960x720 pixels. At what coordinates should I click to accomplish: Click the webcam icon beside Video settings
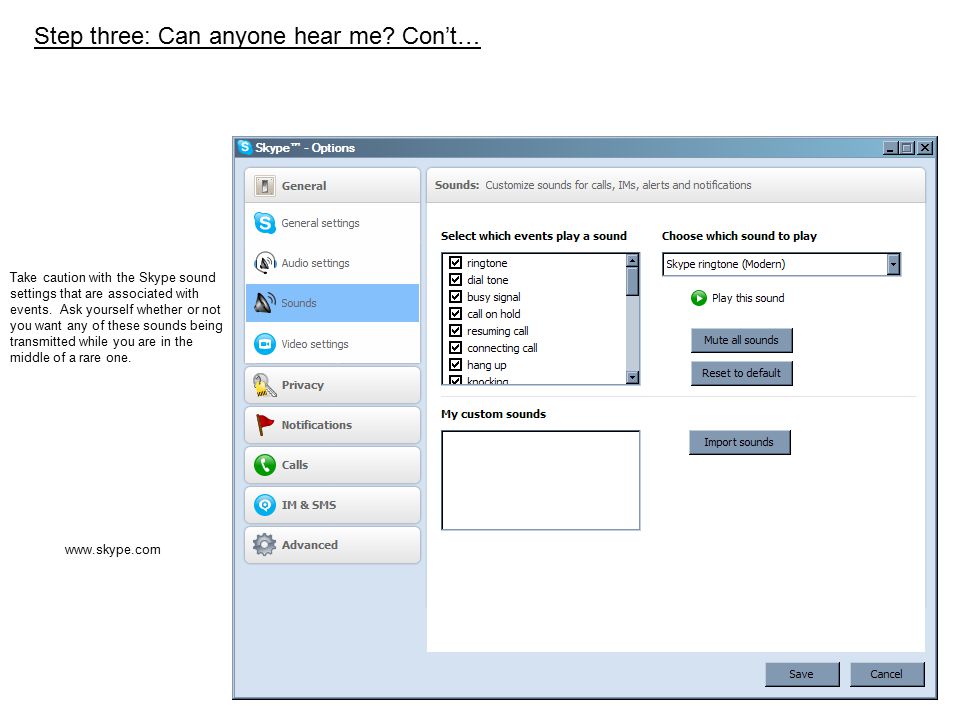[264, 344]
